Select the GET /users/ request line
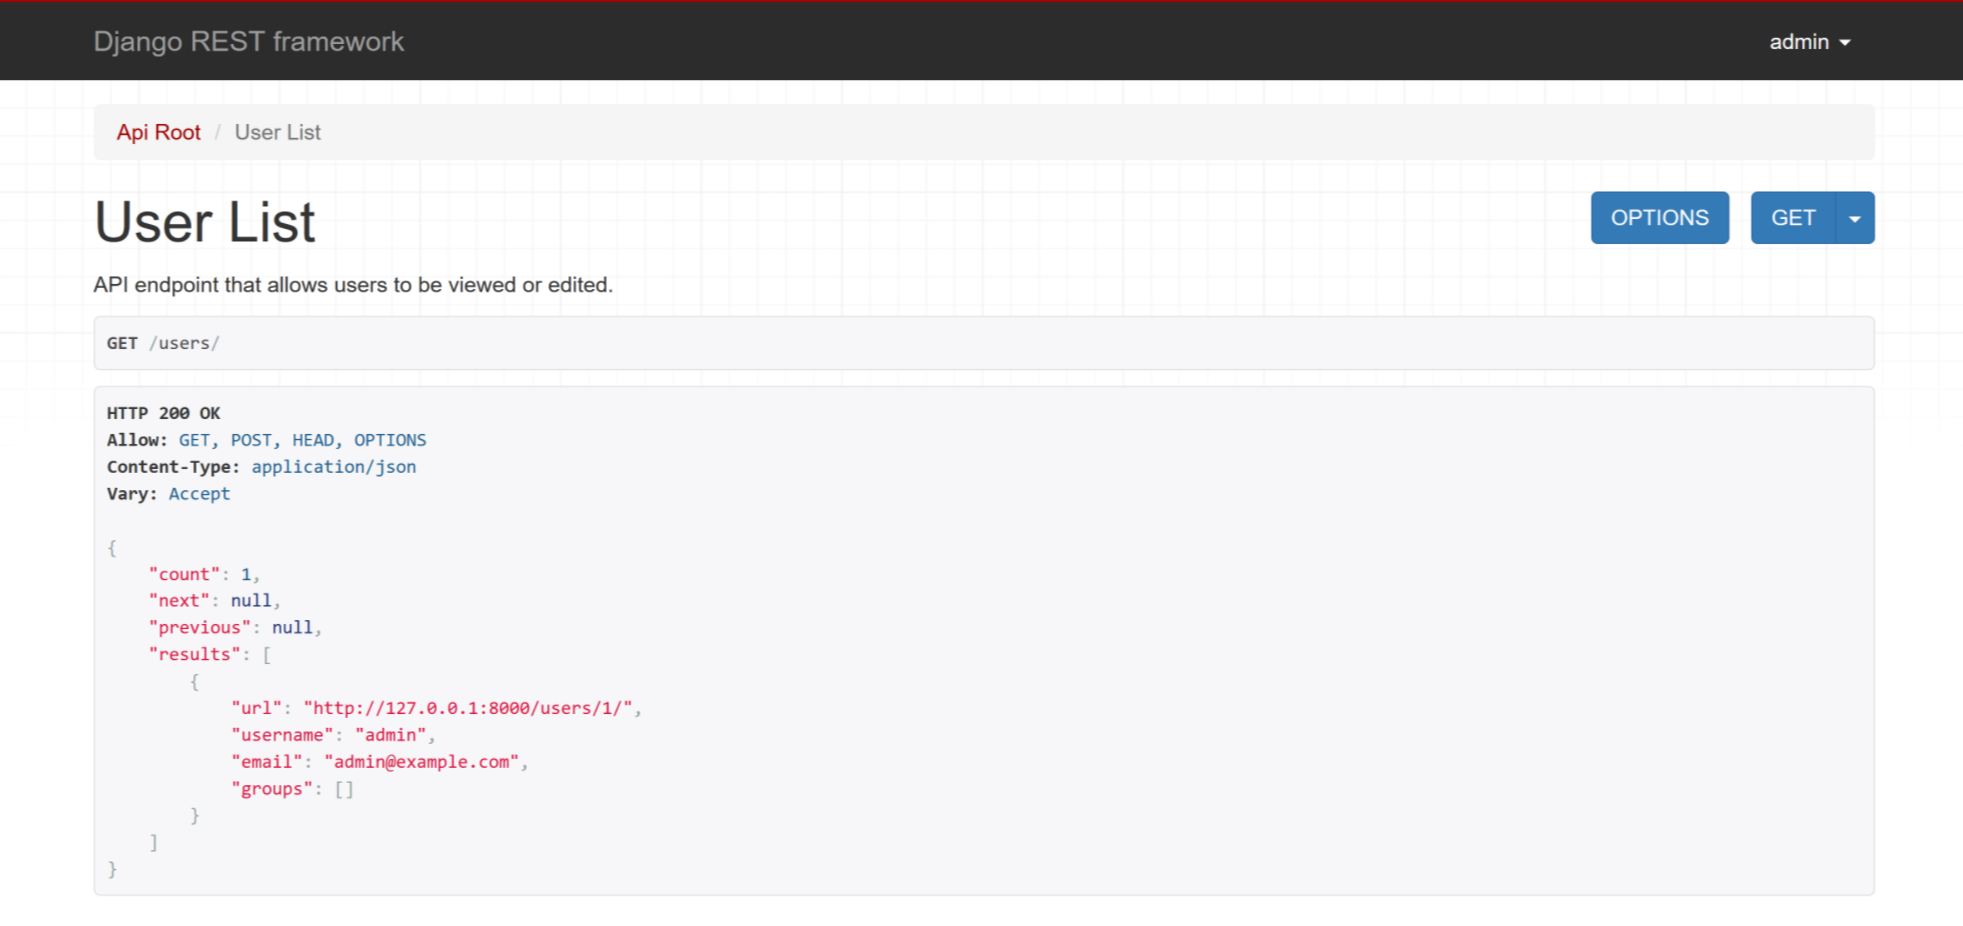 [163, 343]
